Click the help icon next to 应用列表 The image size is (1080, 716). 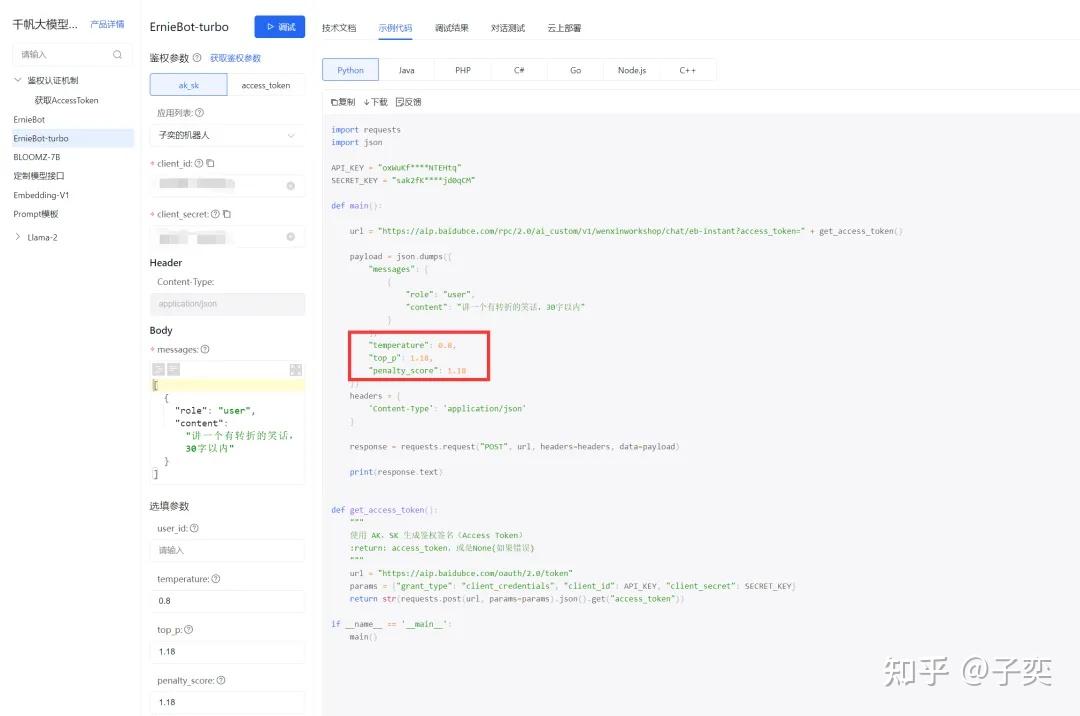200,112
